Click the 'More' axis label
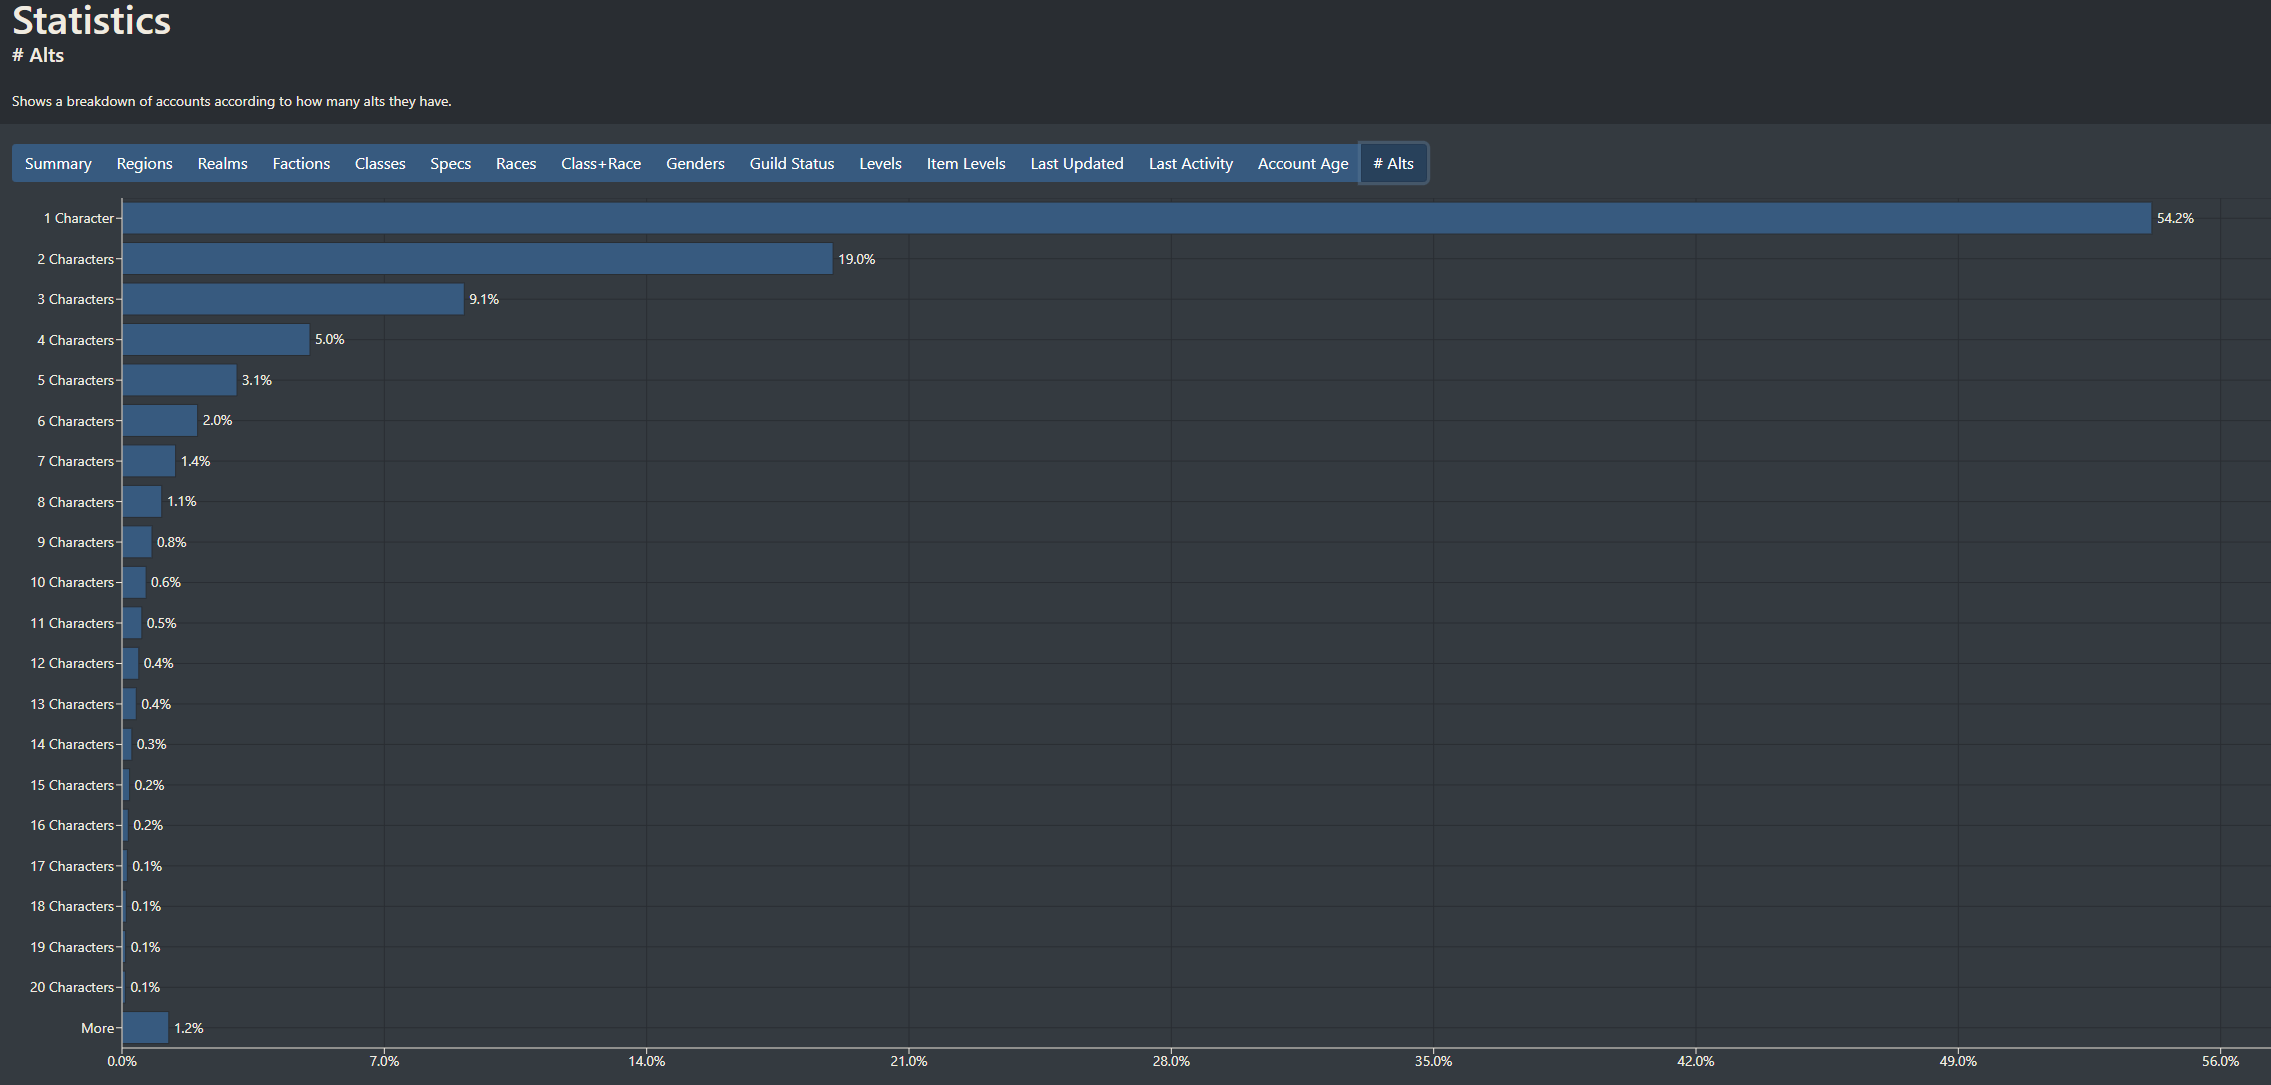 point(98,1028)
